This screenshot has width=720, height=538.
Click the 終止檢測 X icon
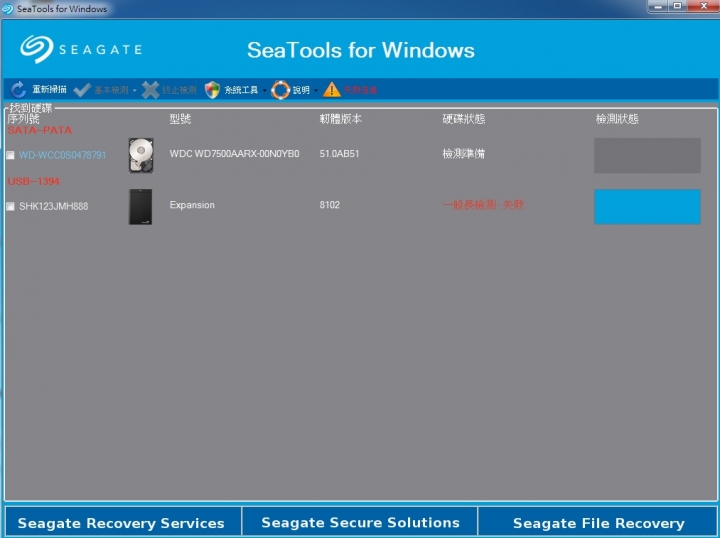[x=150, y=90]
